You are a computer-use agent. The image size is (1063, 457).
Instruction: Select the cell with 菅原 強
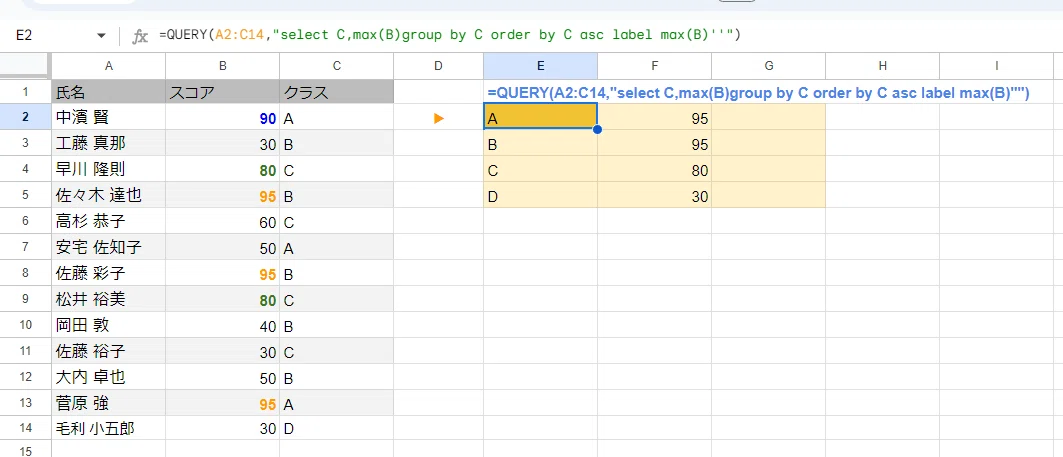point(108,403)
